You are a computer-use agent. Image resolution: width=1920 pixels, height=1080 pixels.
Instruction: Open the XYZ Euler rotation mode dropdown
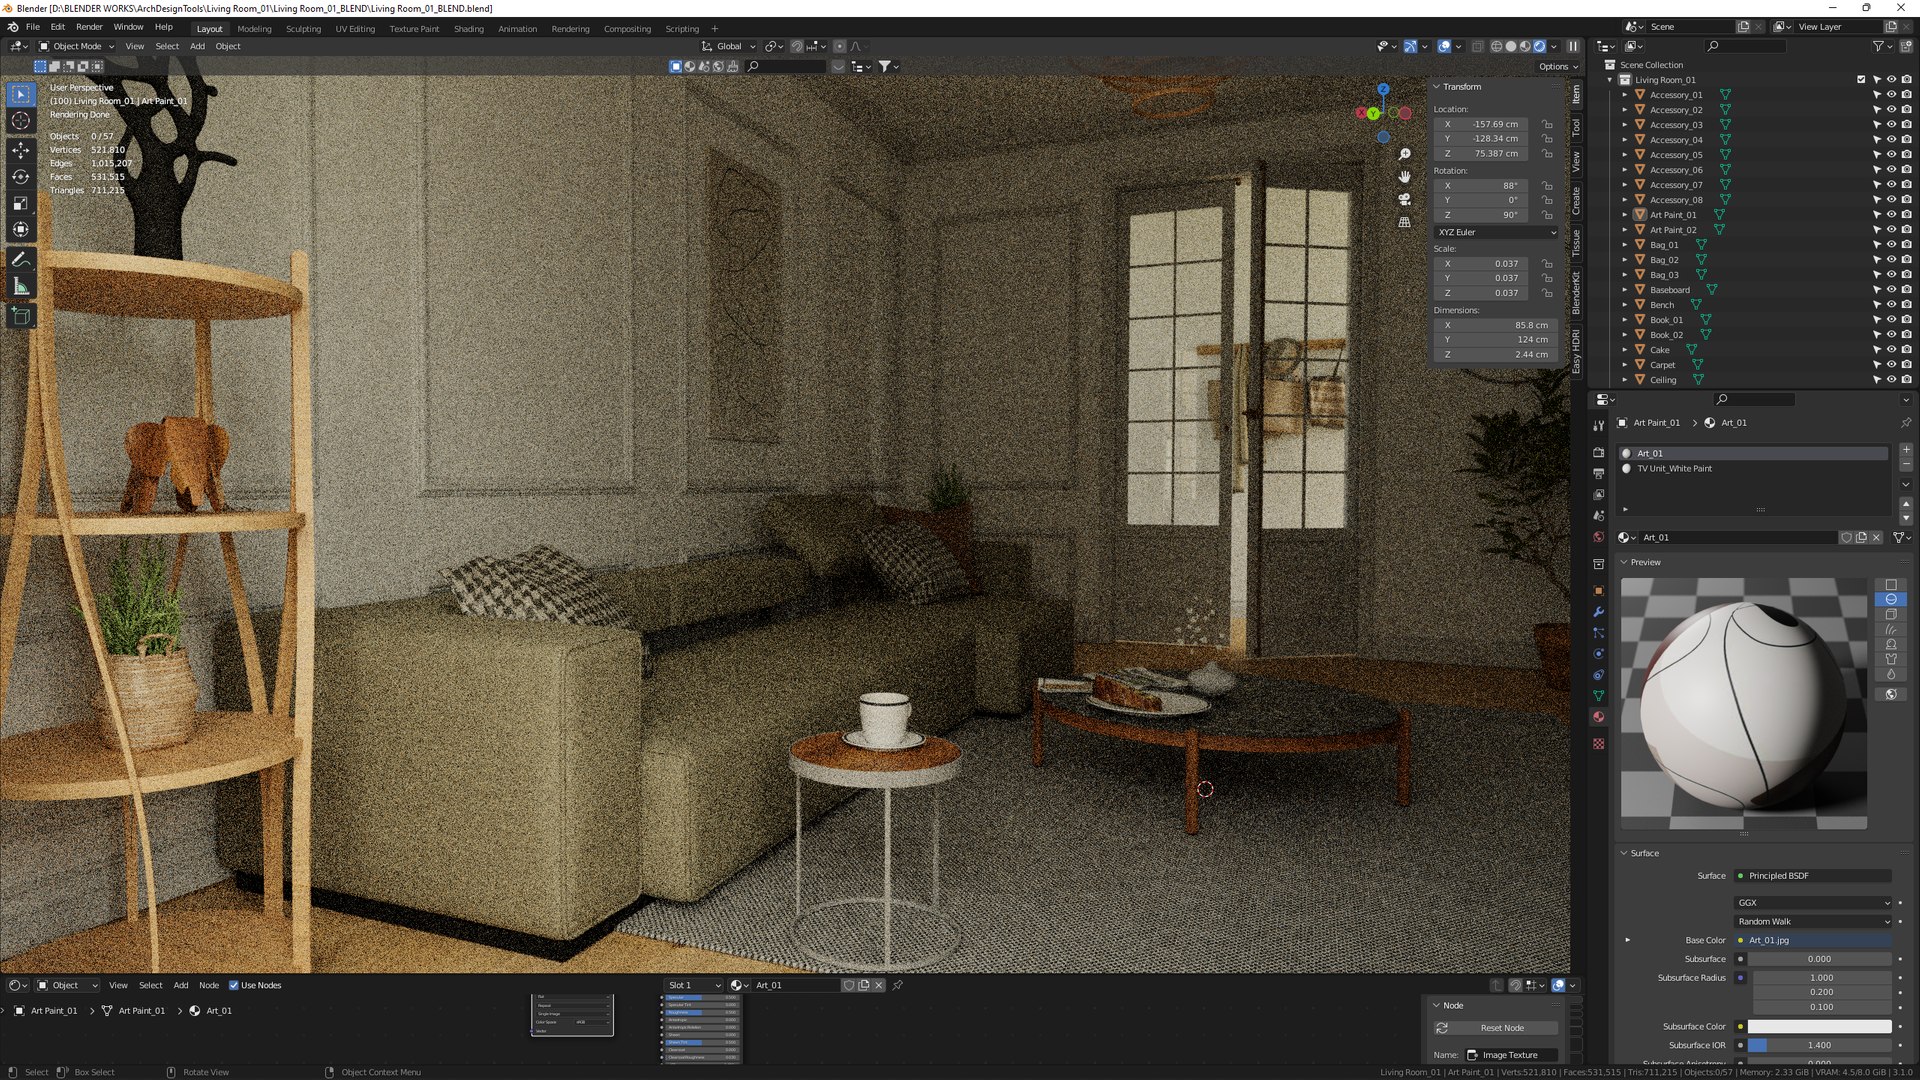point(1496,232)
